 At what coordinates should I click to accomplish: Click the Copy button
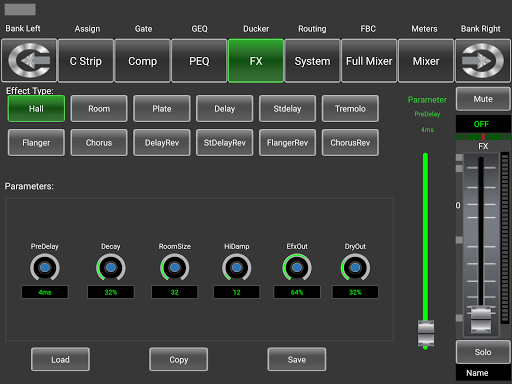coord(179,359)
